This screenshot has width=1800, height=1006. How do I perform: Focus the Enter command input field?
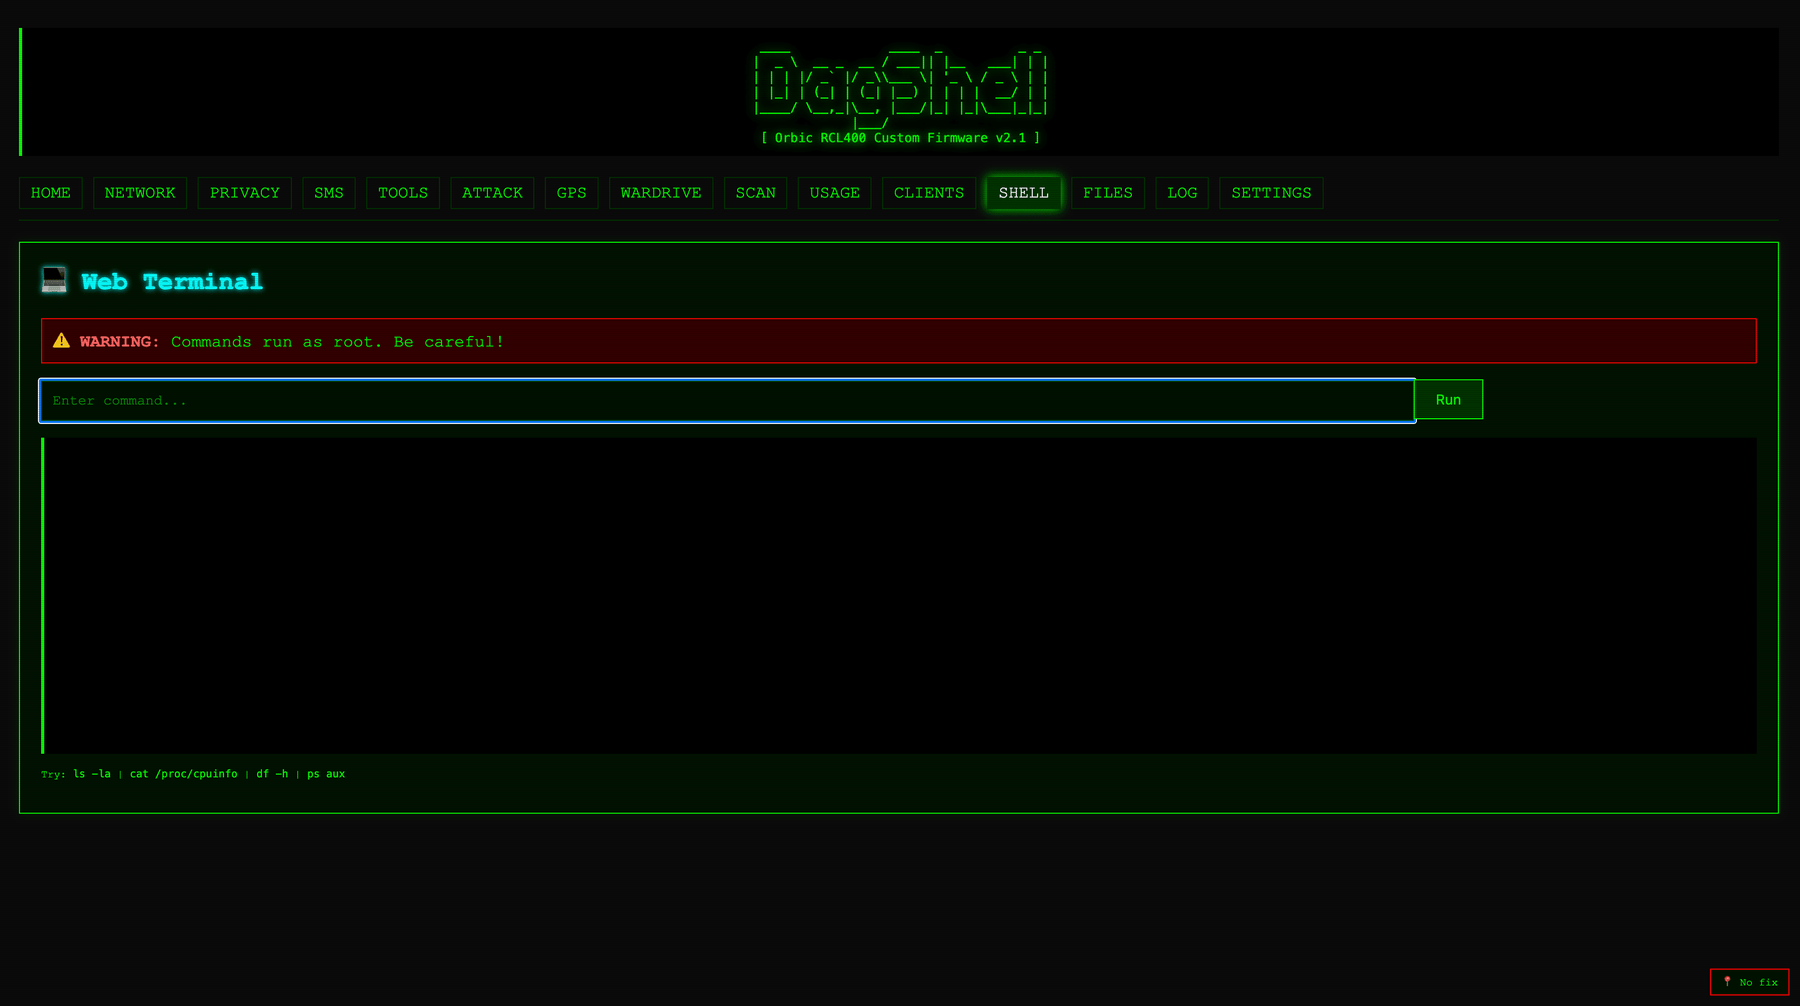pyautogui.click(x=727, y=401)
